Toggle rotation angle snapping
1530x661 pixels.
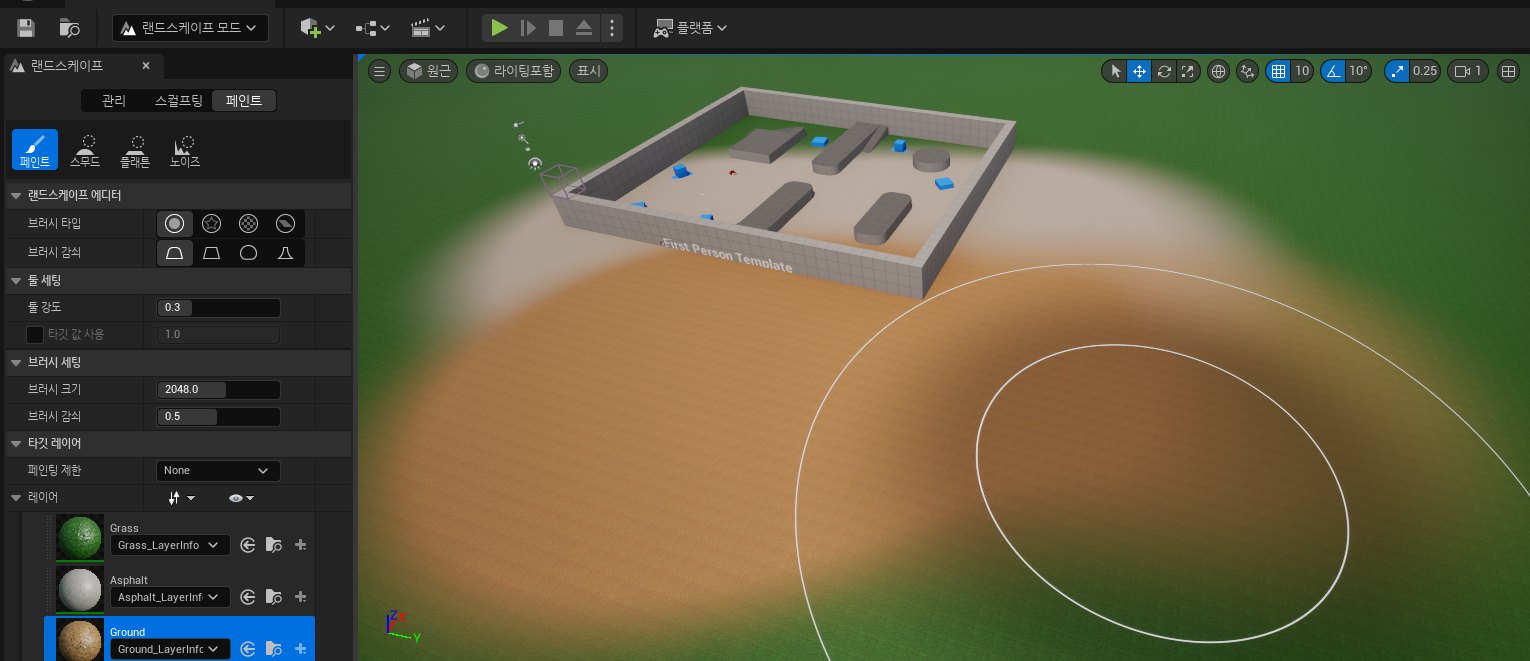[x=1333, y=71]
